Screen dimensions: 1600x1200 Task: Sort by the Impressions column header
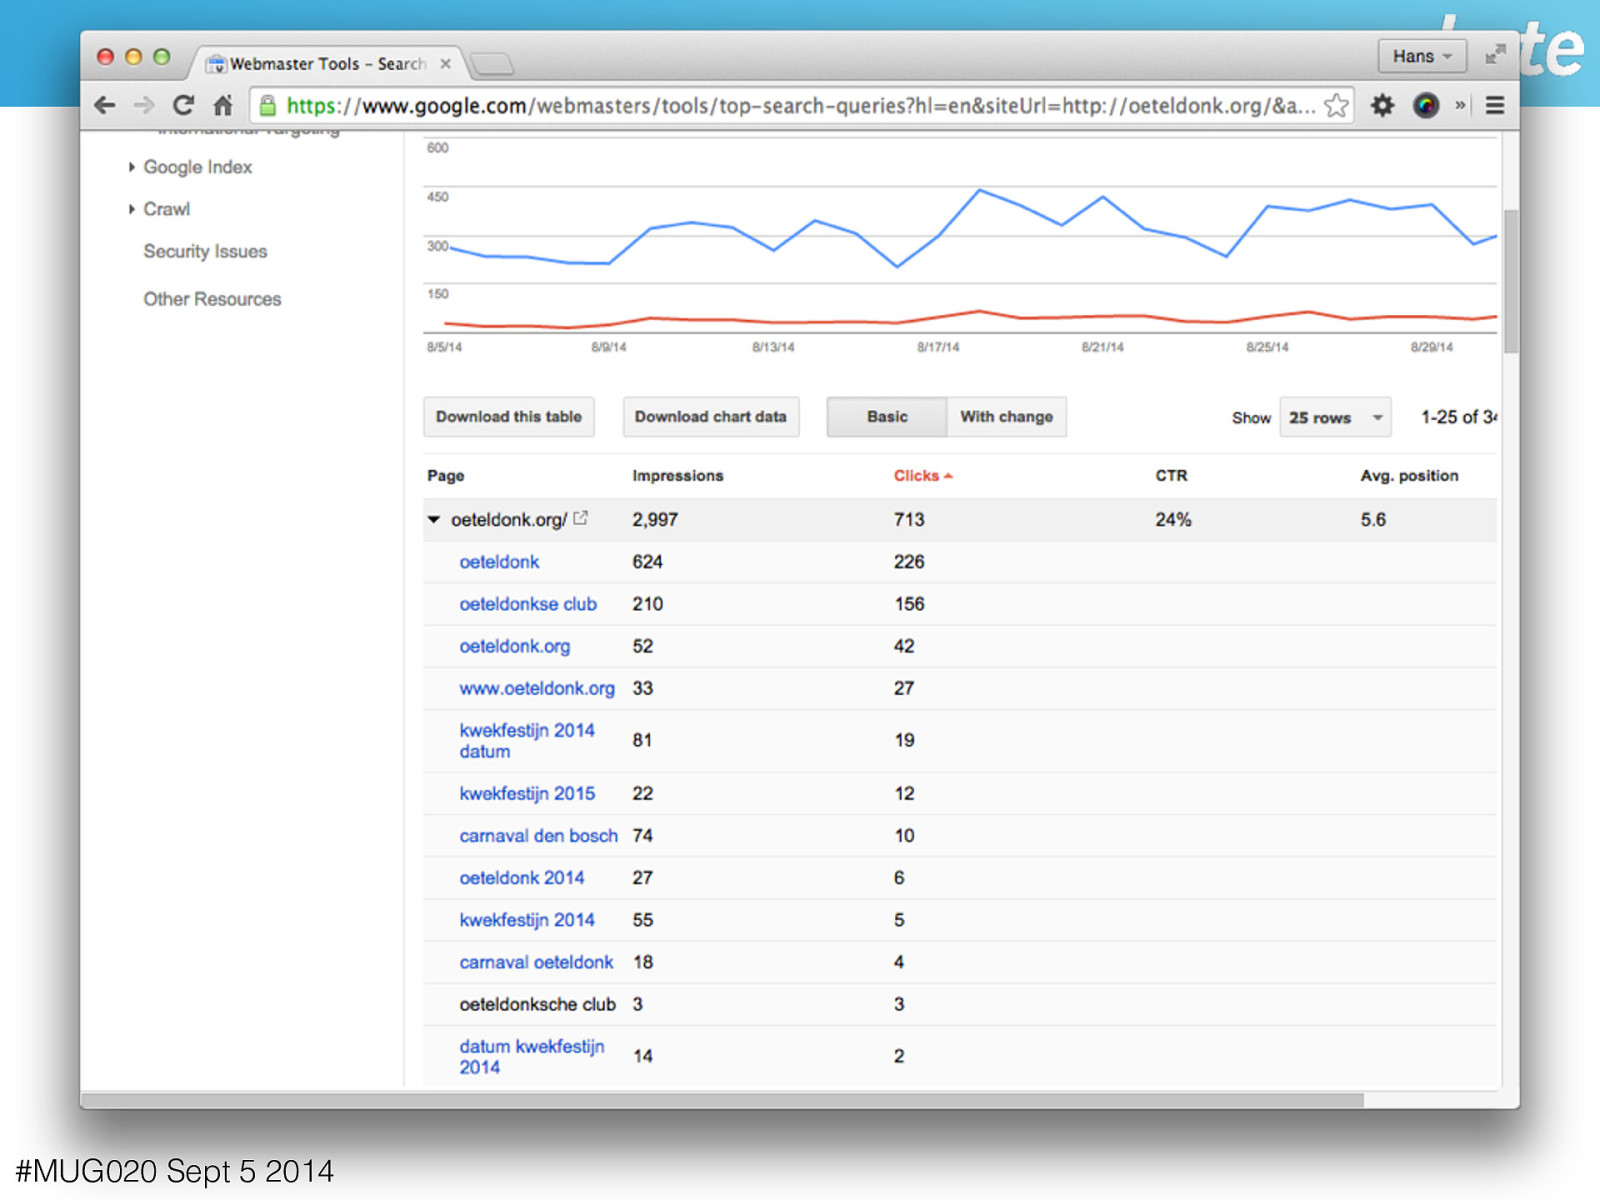coord(677,476)
